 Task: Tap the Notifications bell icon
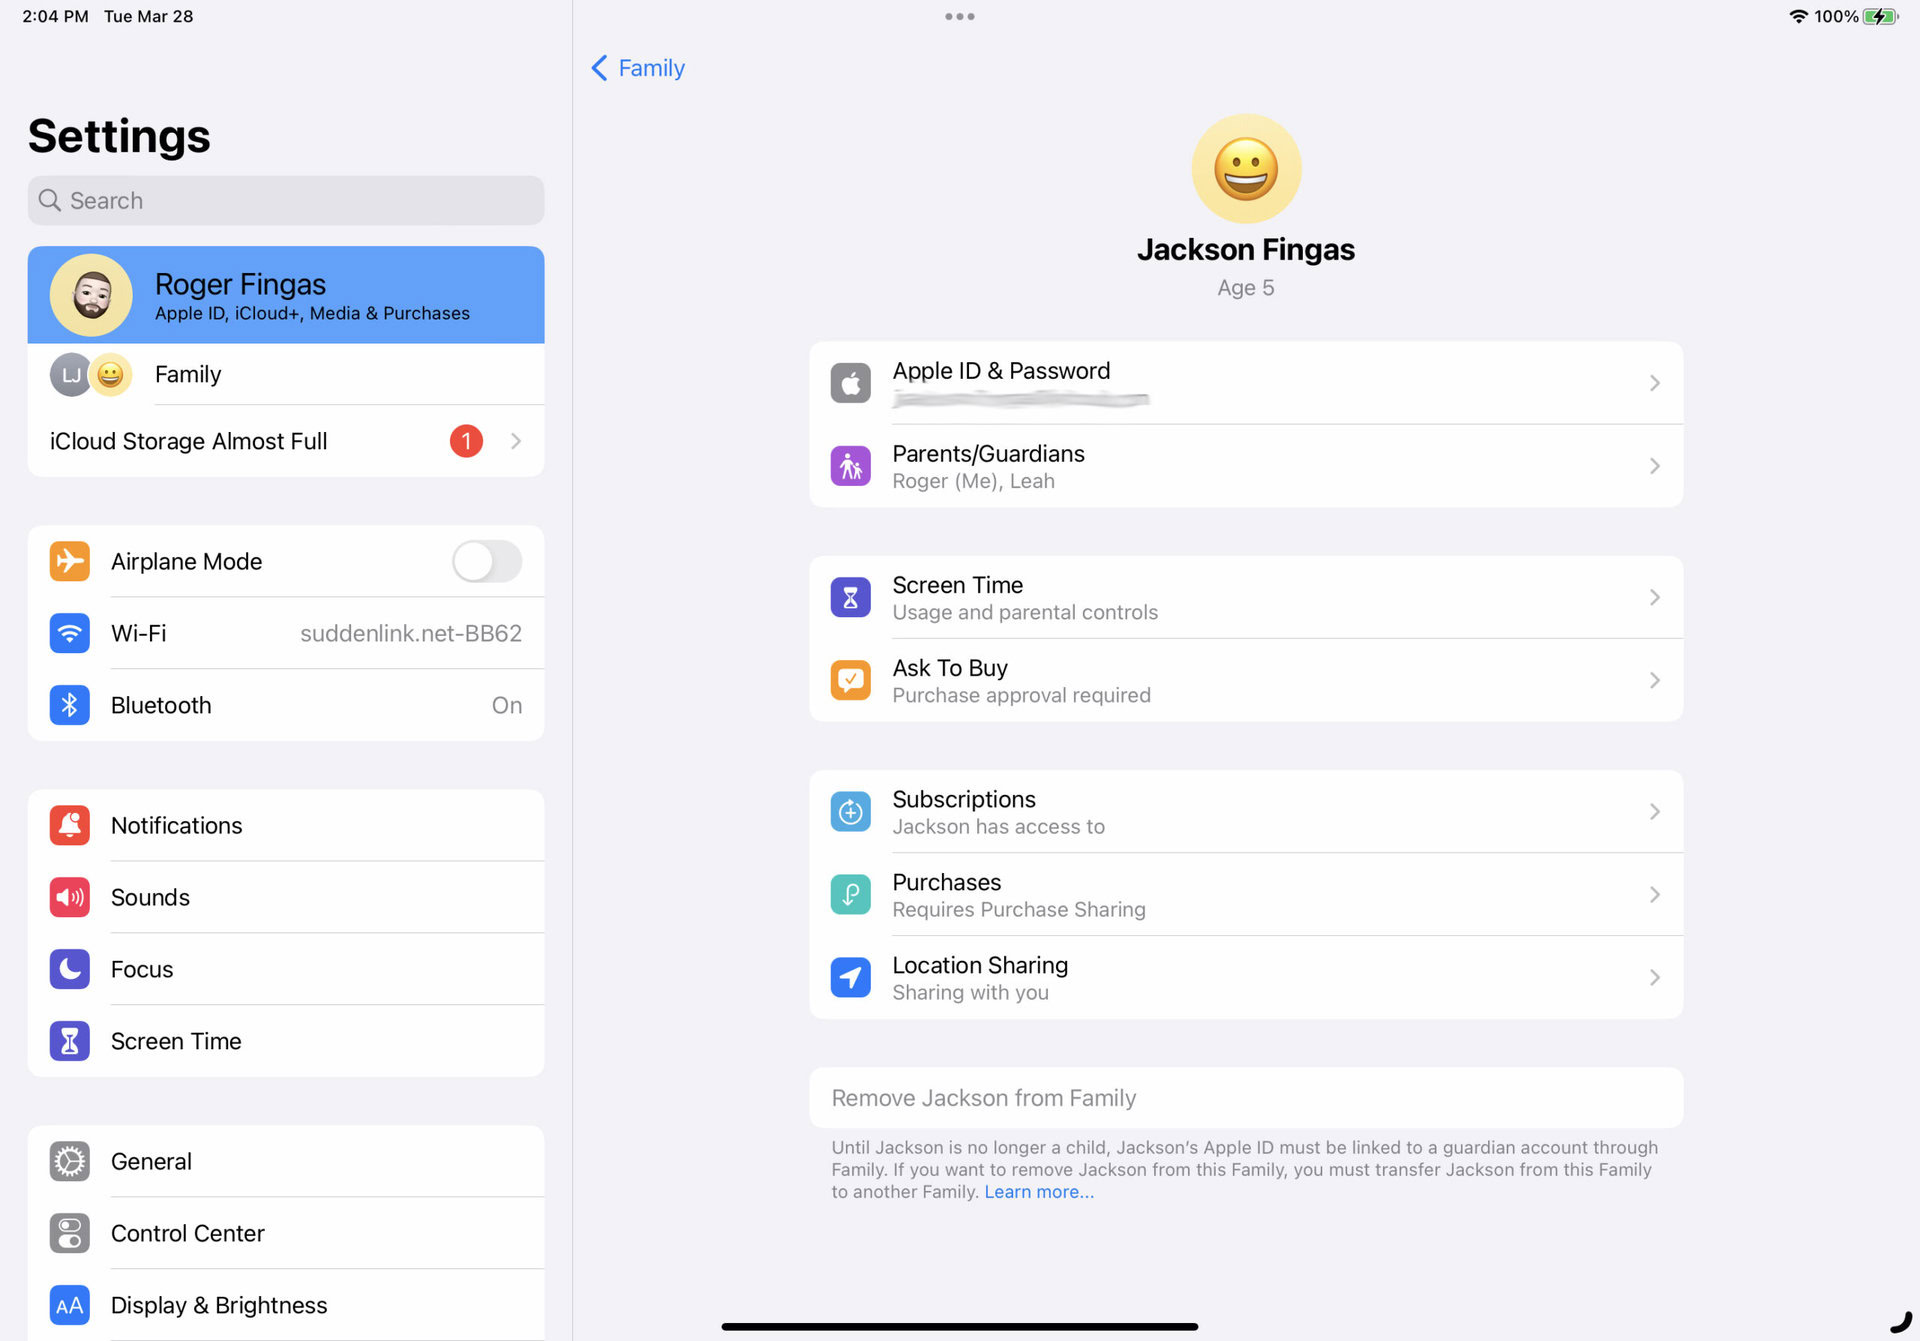coord(69,825)
